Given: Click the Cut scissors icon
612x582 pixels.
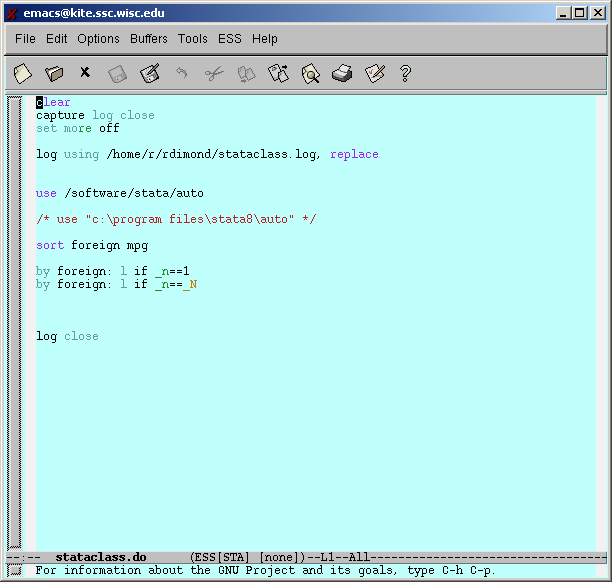Looking at the screenshot, I should (214, 73).
